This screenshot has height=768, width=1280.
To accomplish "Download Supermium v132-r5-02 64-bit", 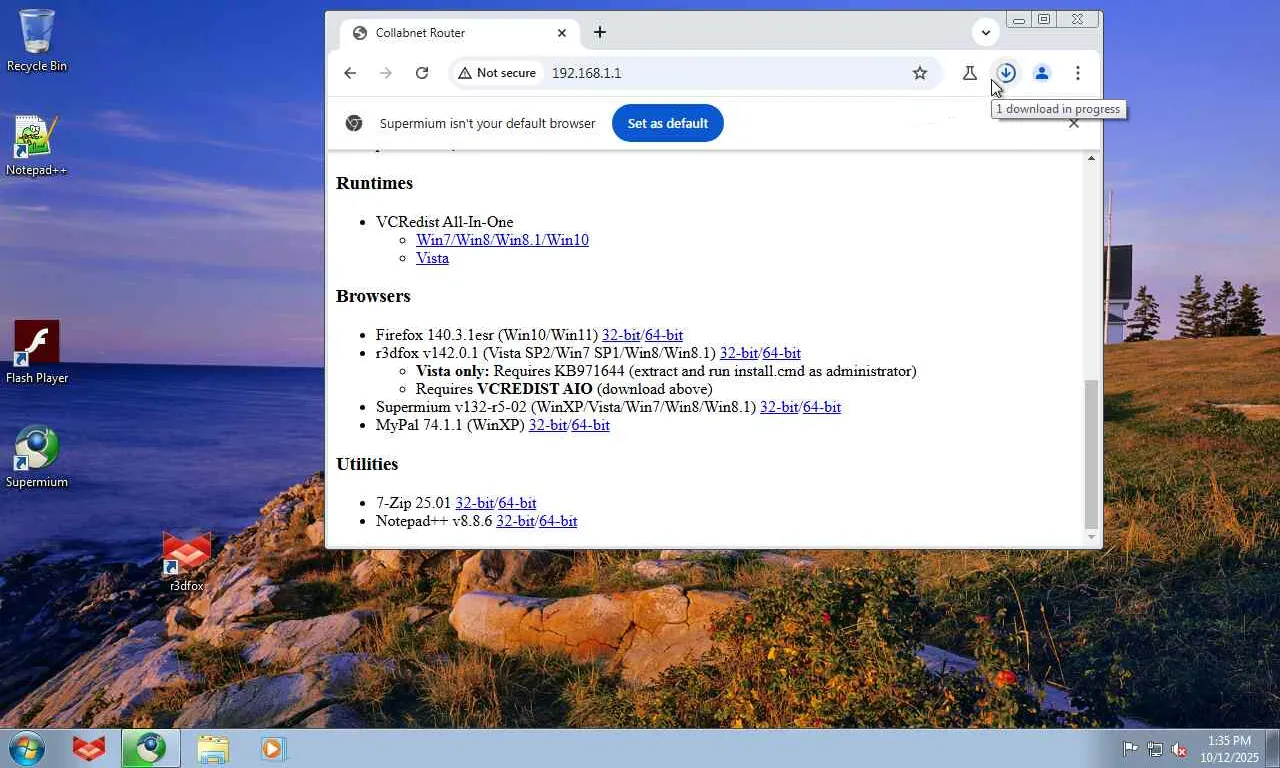I will [x=822, y=407].
